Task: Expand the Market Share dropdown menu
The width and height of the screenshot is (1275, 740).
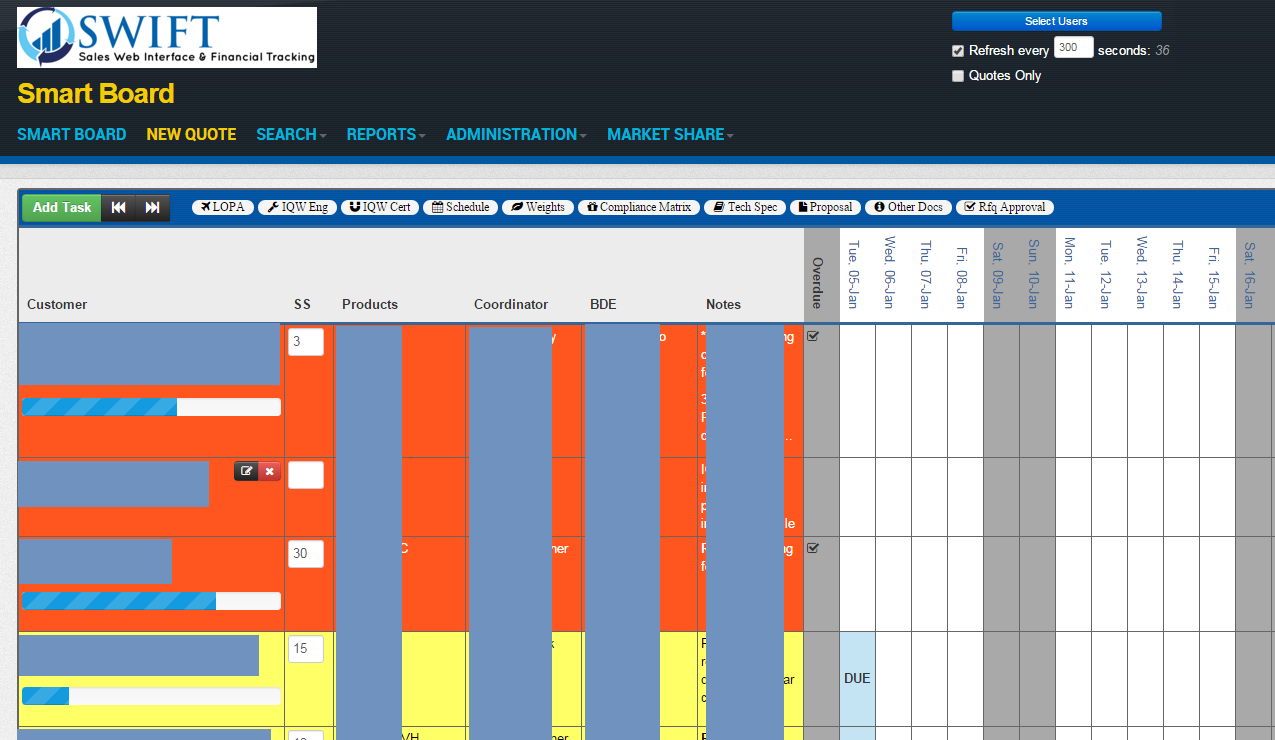Action: point(670,134)
